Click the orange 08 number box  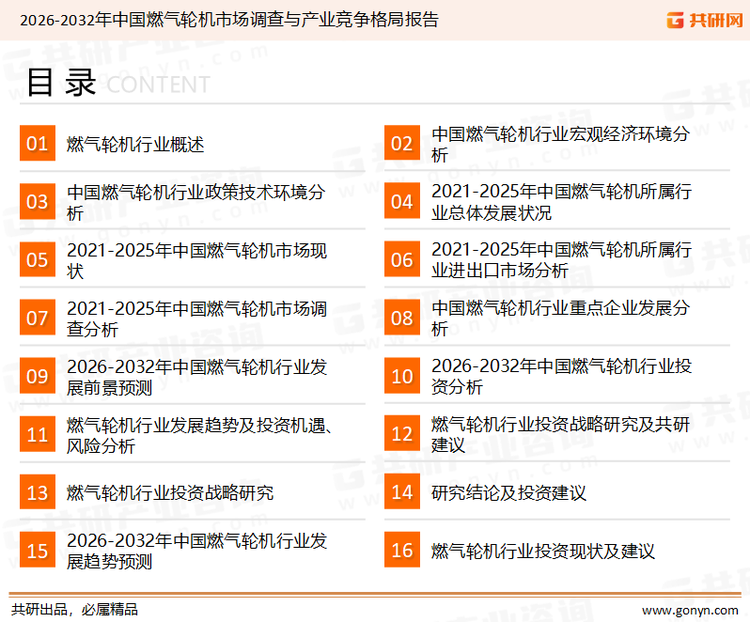[x=402, y=318]
